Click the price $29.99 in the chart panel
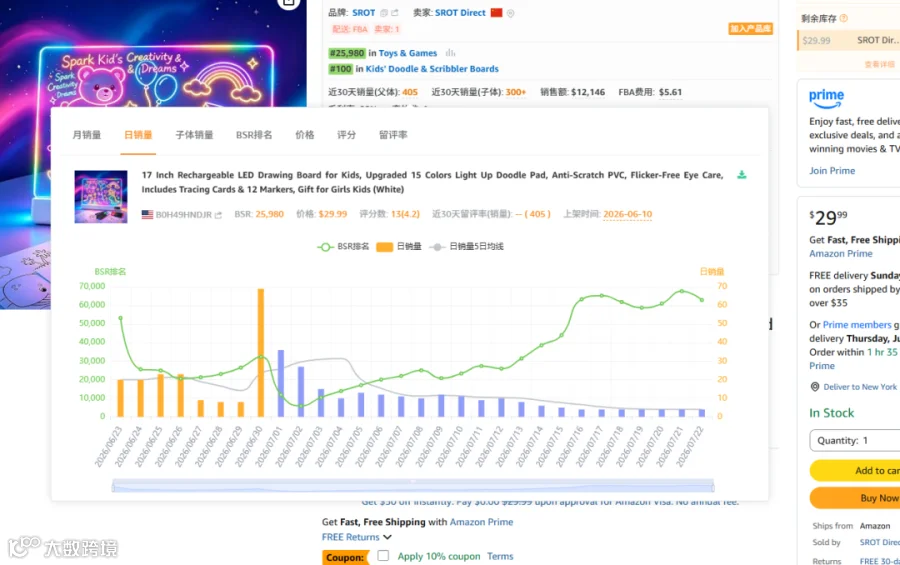 coord(333,214)
